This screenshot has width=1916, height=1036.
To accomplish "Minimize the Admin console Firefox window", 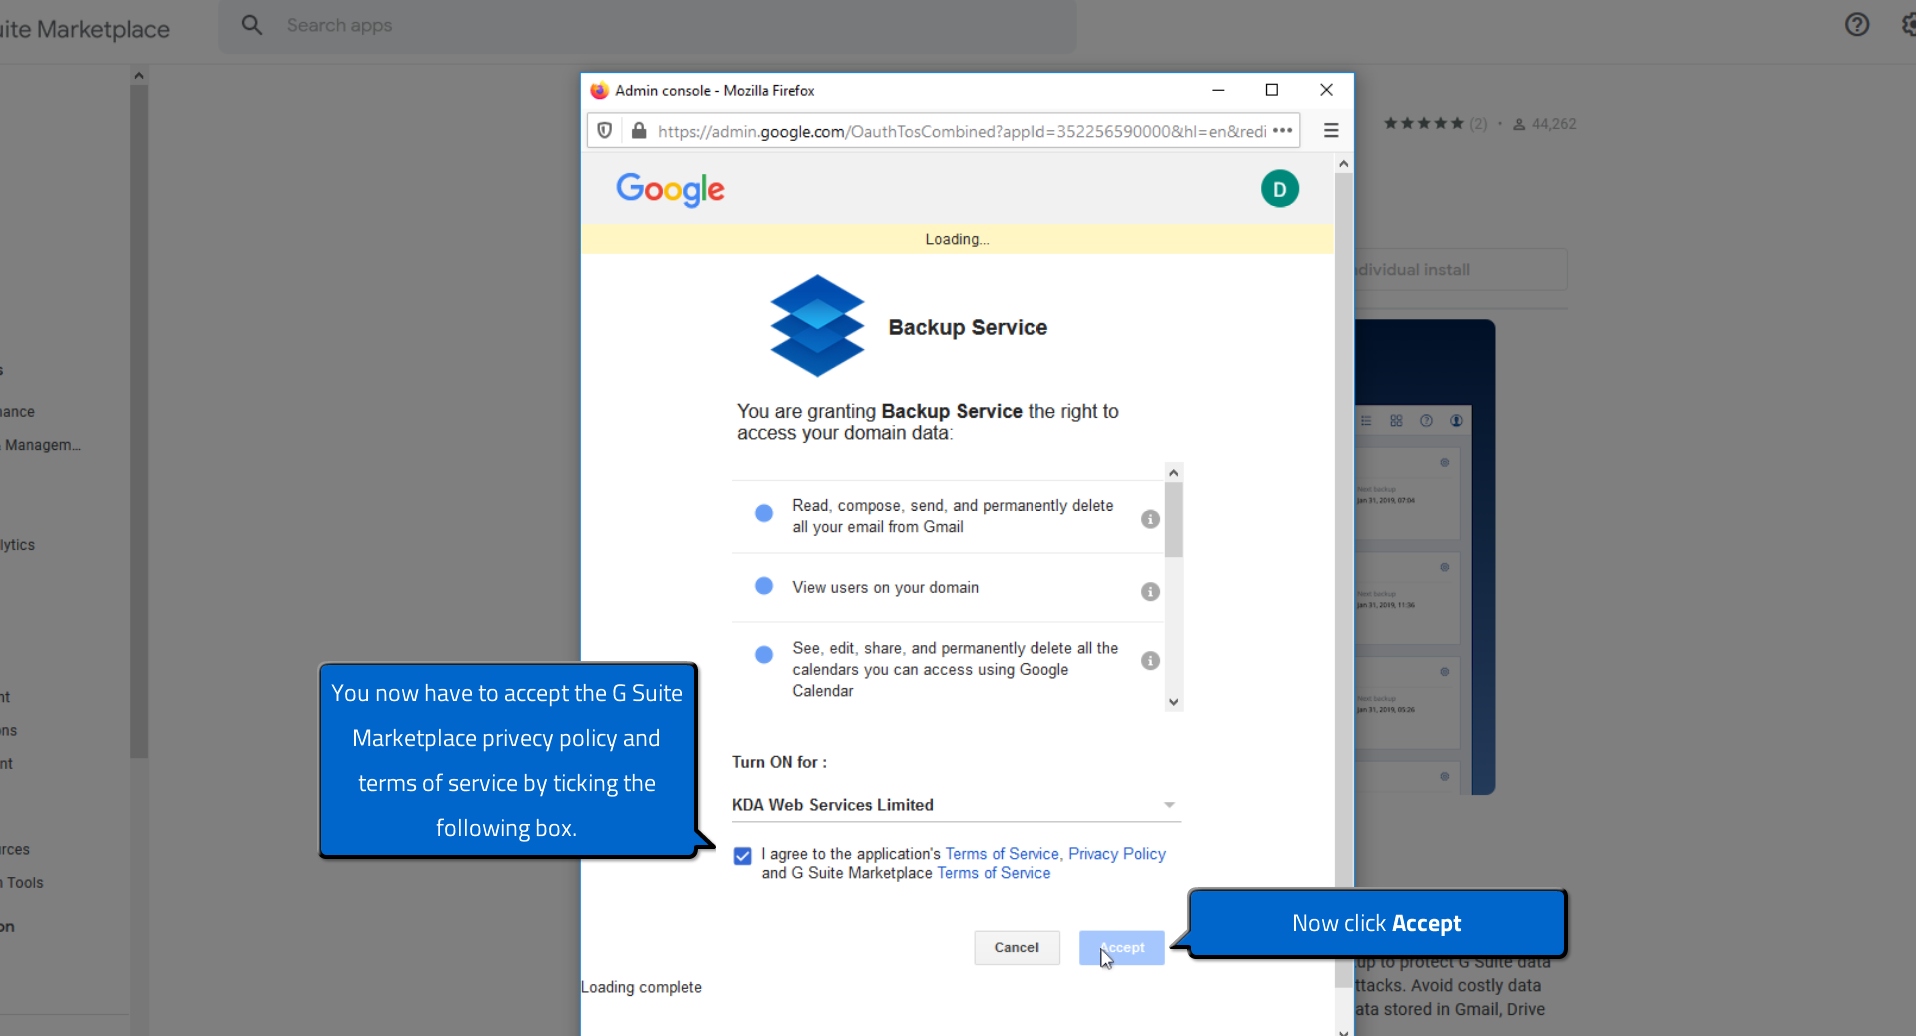I will tap(1218, 90).
